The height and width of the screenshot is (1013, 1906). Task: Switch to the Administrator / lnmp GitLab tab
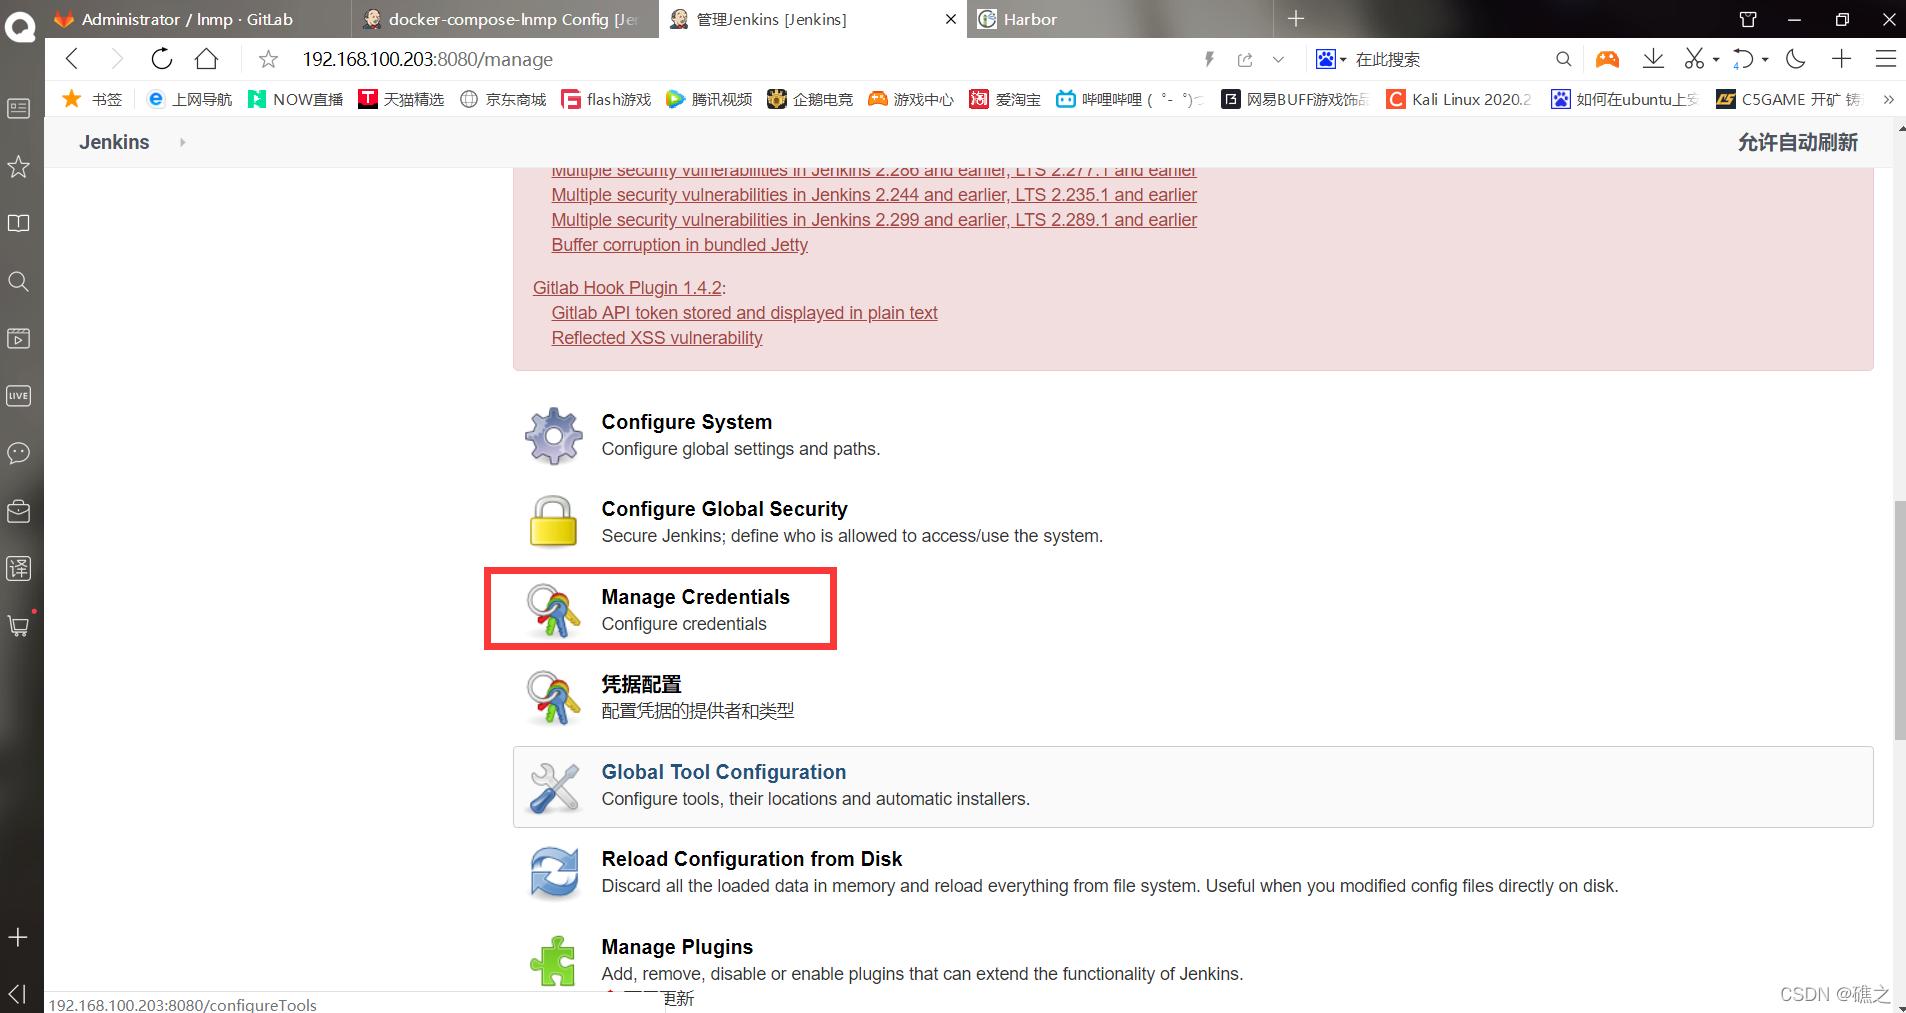[x=198, y=19]
